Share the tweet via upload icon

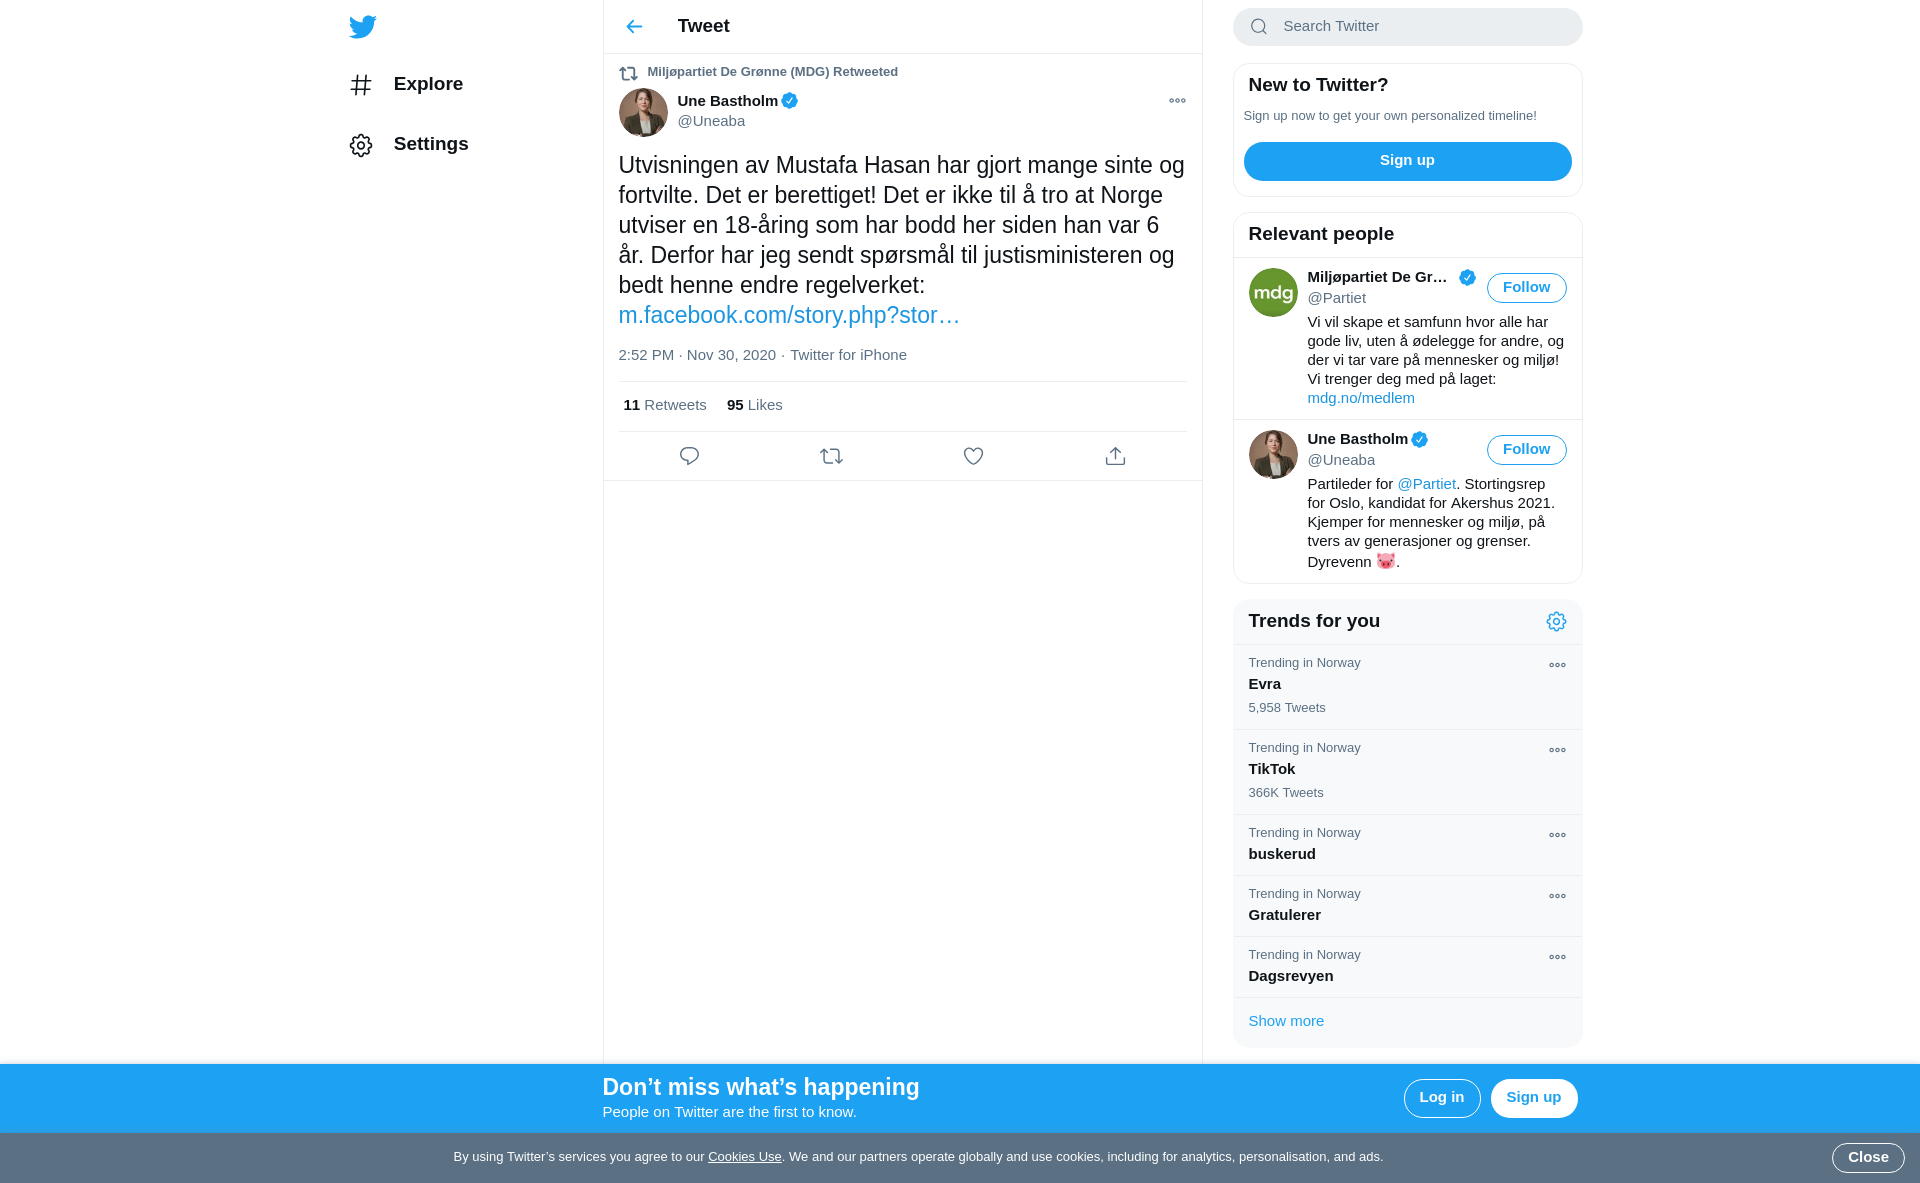(1115, 456)
